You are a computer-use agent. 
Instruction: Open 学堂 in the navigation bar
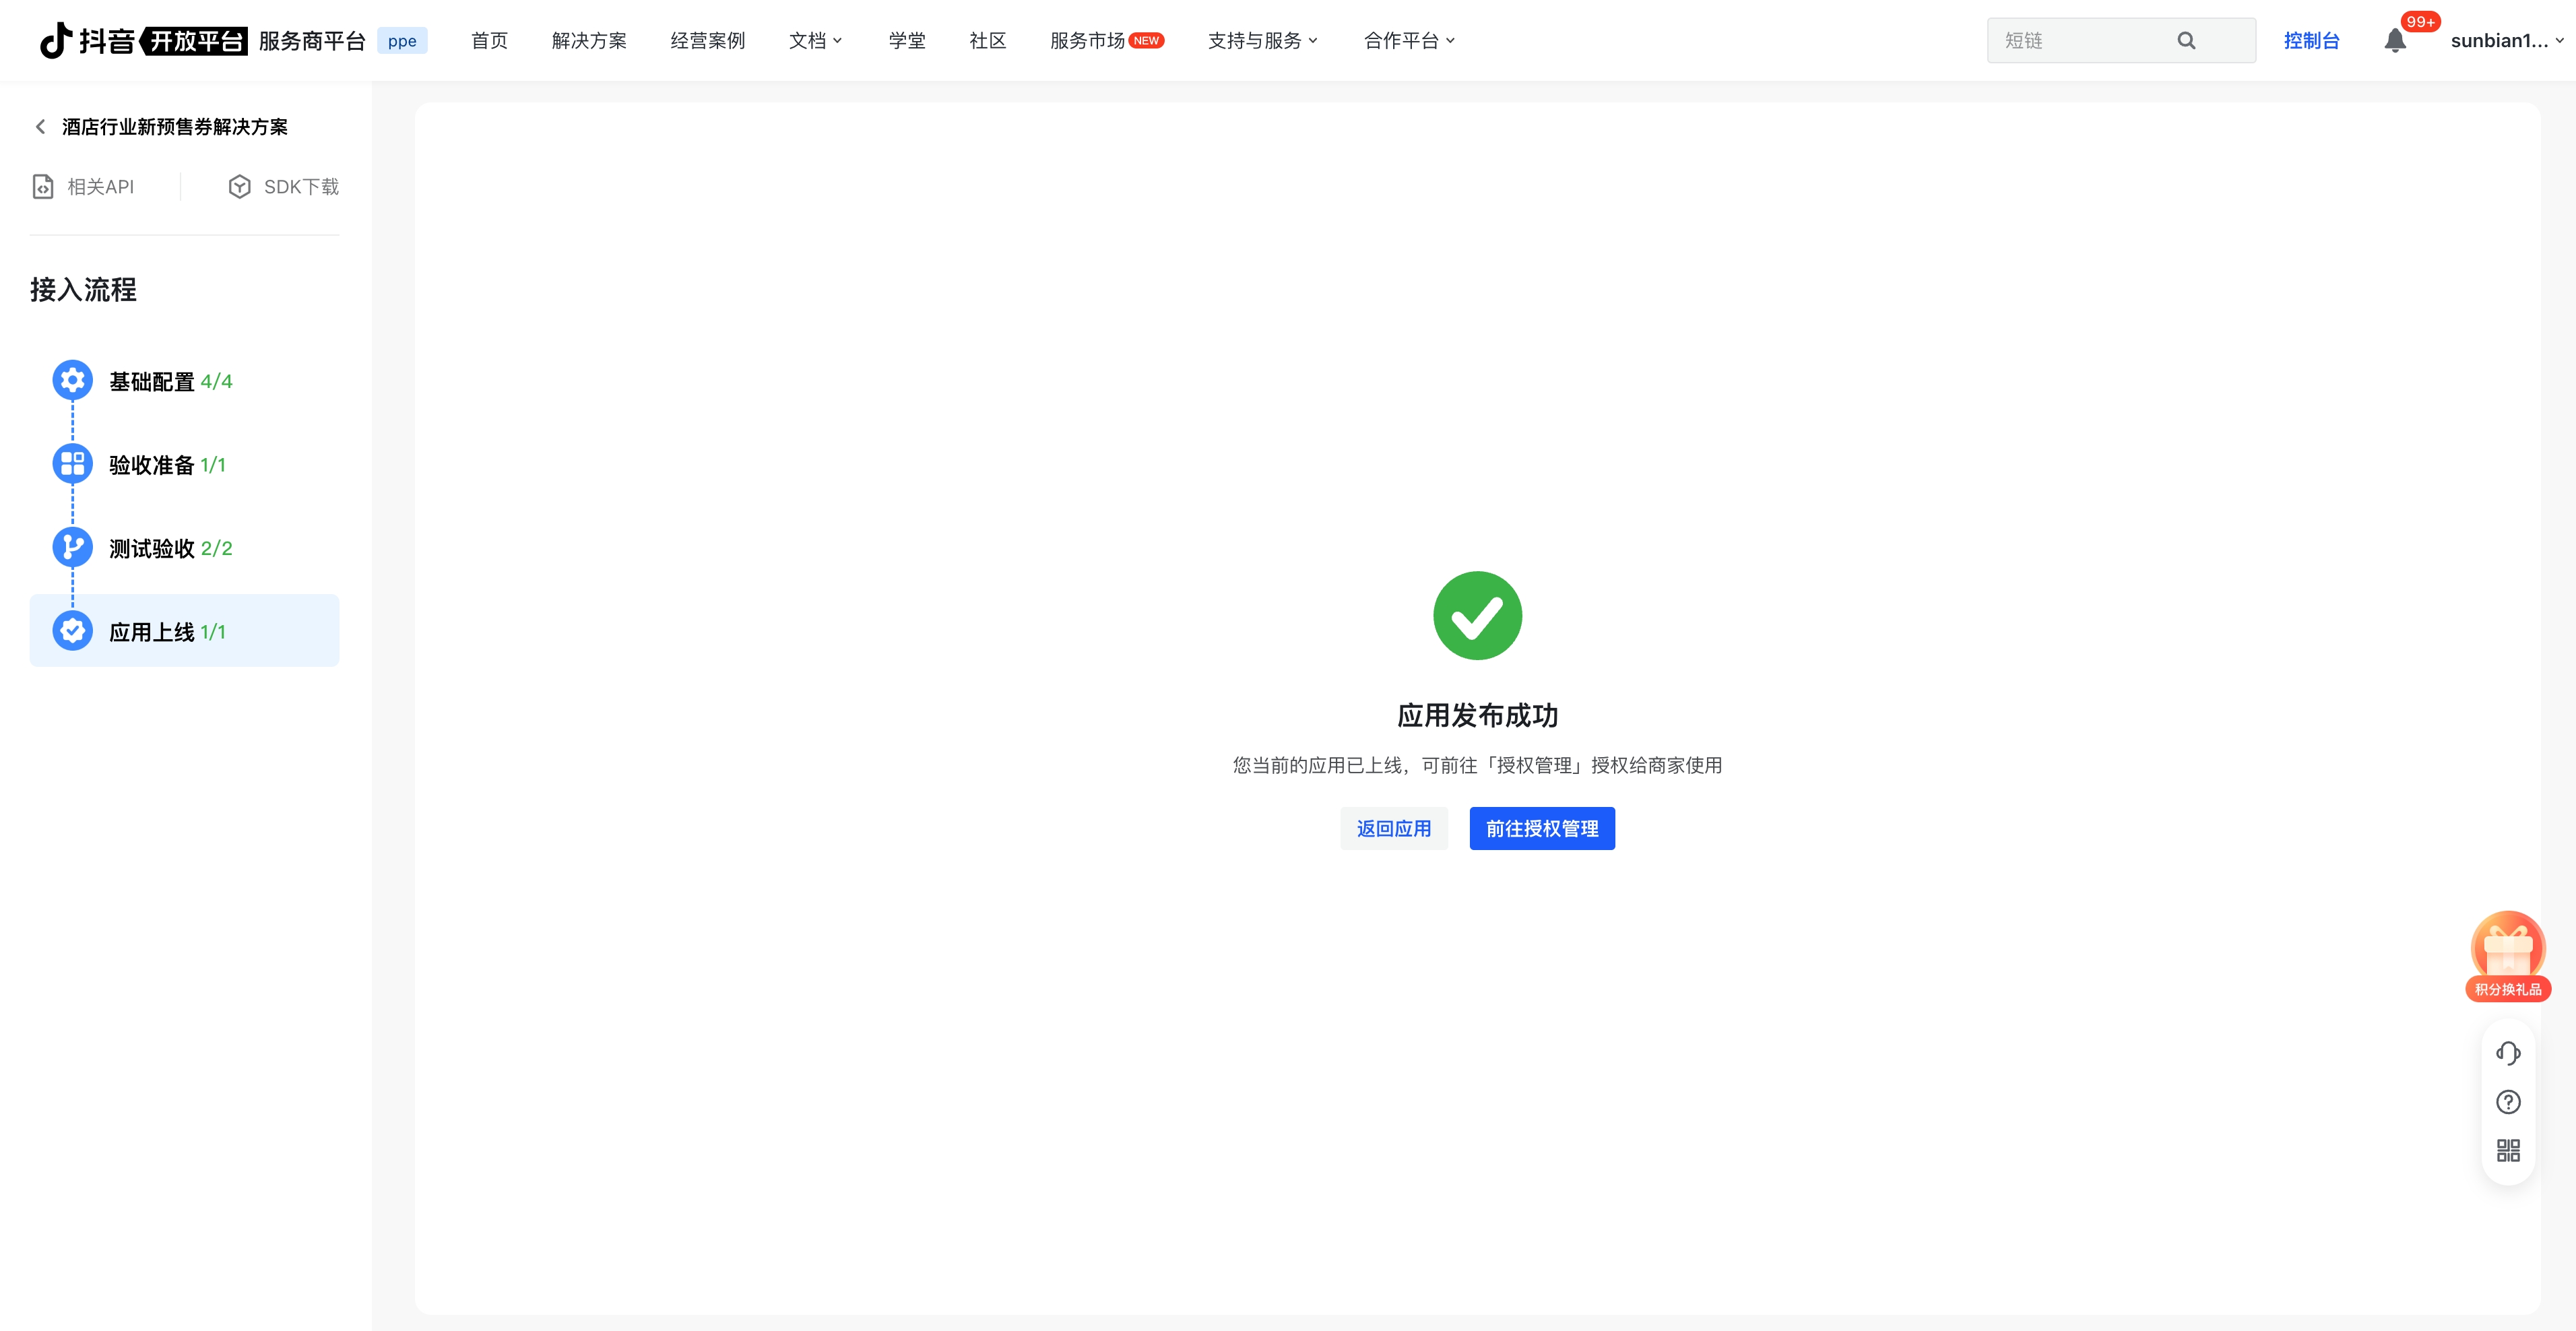(x=907, y=41)
